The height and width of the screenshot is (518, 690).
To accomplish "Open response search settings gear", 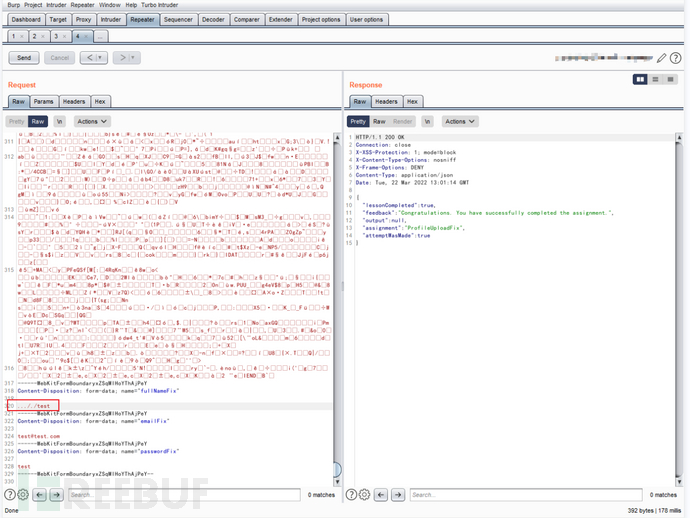I will click(365, 495).
